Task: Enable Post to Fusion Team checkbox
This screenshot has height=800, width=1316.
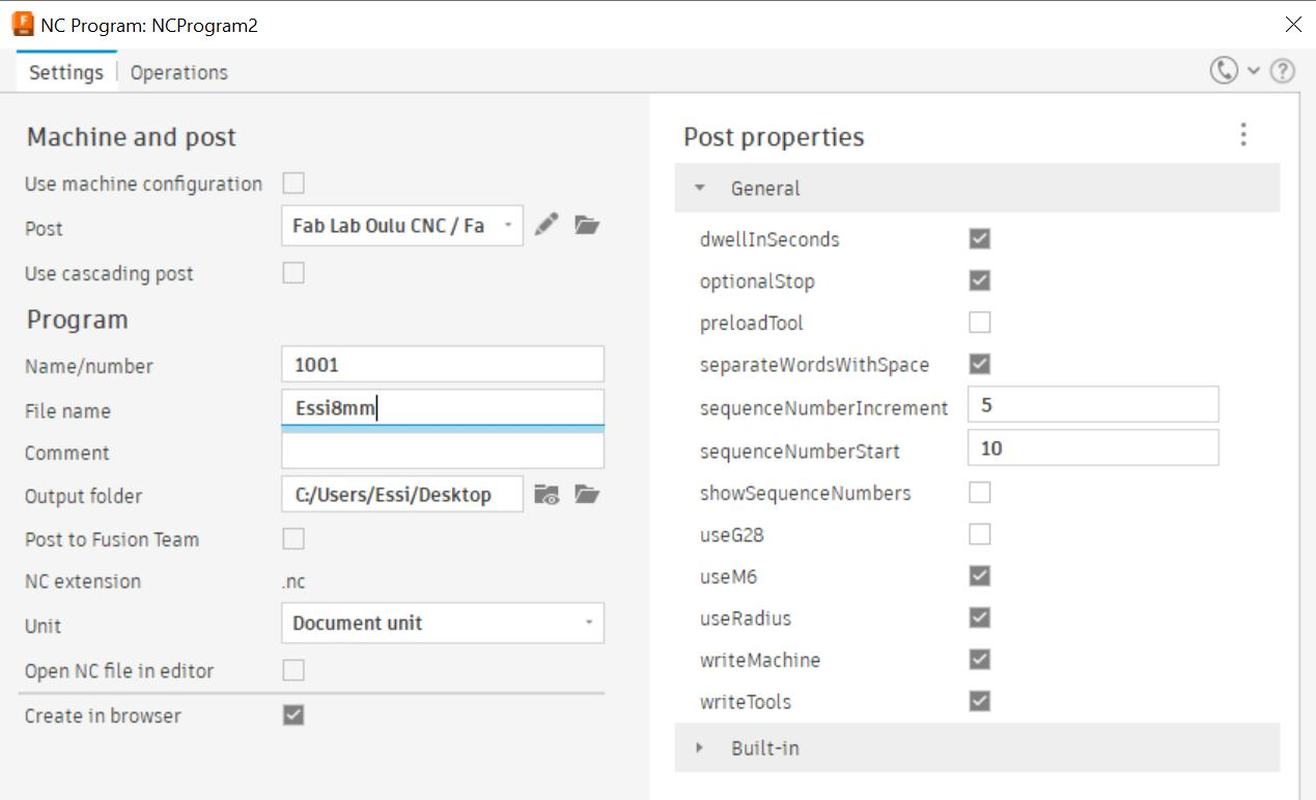Action: point(293,539)
